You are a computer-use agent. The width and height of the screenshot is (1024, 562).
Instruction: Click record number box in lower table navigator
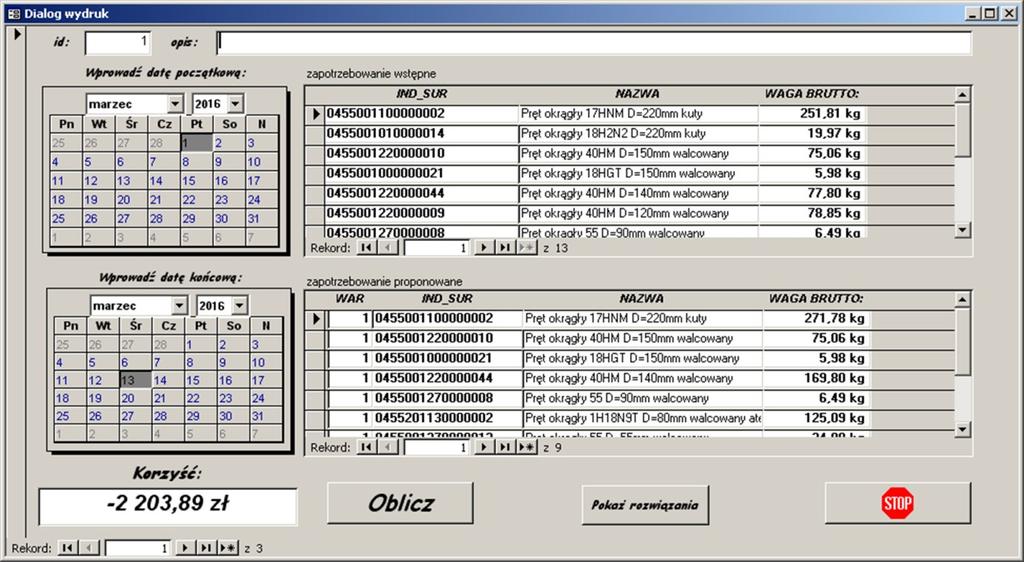[437, 447]
